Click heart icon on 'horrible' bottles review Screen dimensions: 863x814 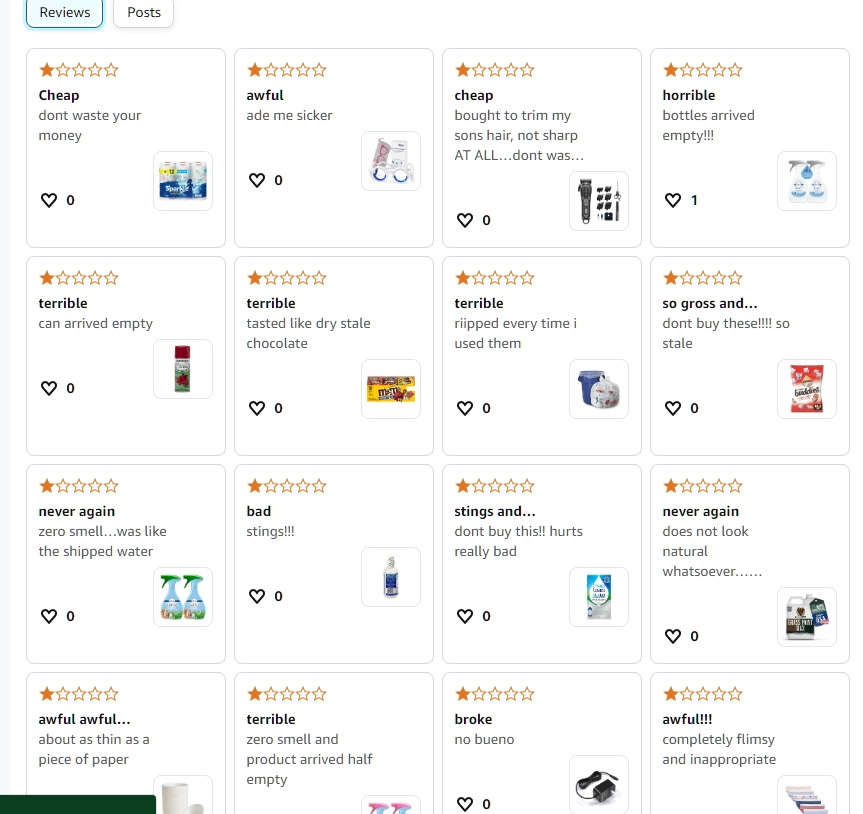pos(673,200)
